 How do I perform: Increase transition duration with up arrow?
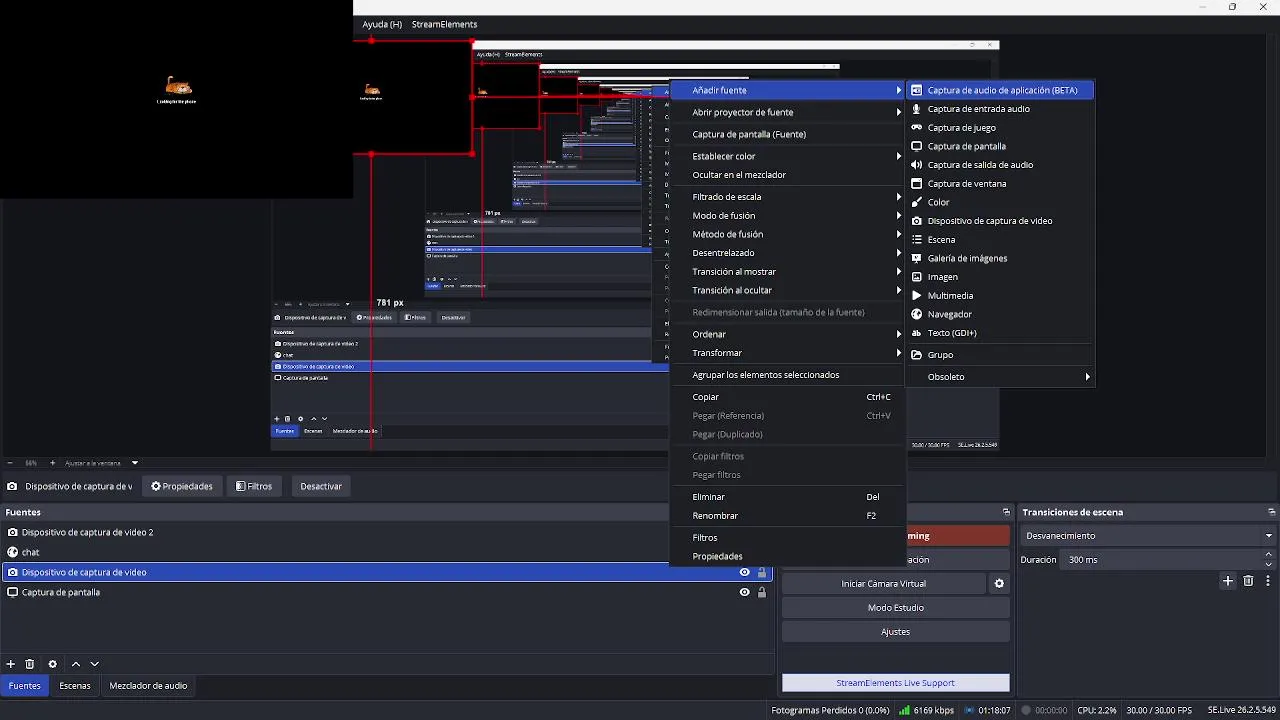pyautogui.click(x=1269, y=555)
